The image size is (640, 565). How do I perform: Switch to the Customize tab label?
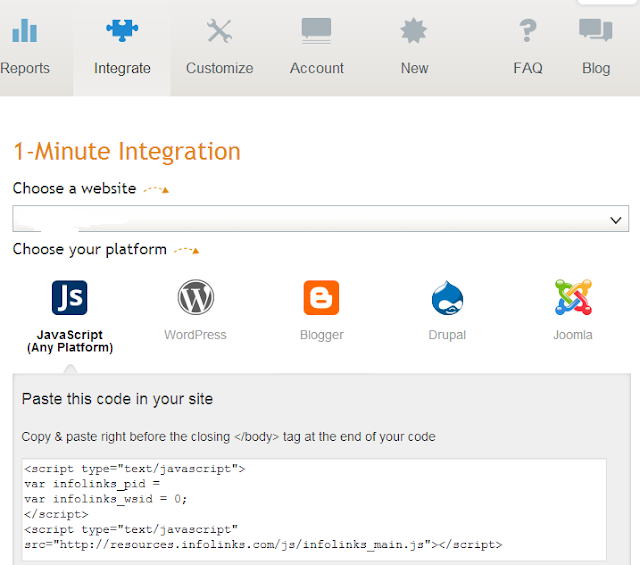[220, 68]
